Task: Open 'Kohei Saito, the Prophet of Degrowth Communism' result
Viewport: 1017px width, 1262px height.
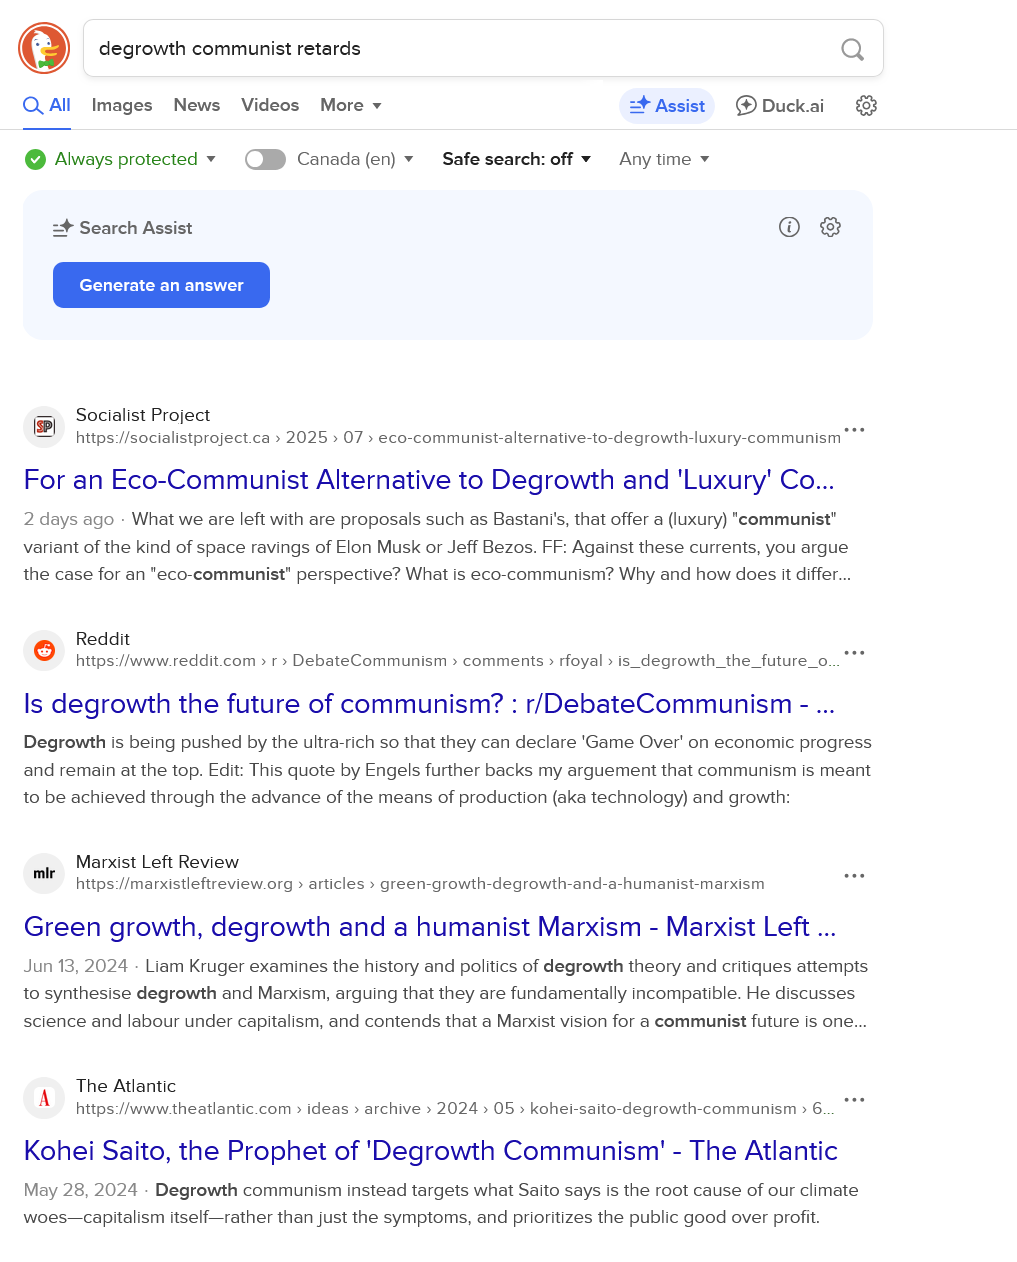Action: click(x=431, y=1151)
